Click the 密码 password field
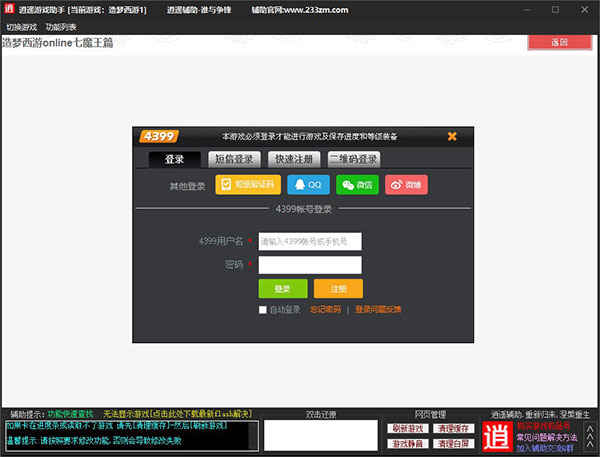The height and width of the screenshot is (457, 600). 310,265
